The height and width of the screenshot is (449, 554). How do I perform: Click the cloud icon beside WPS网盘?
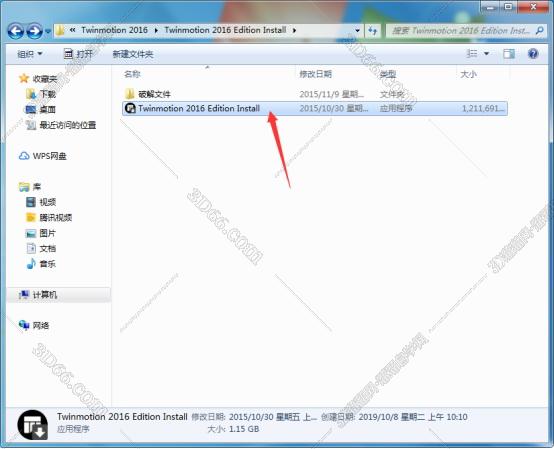tap(24, 156)
